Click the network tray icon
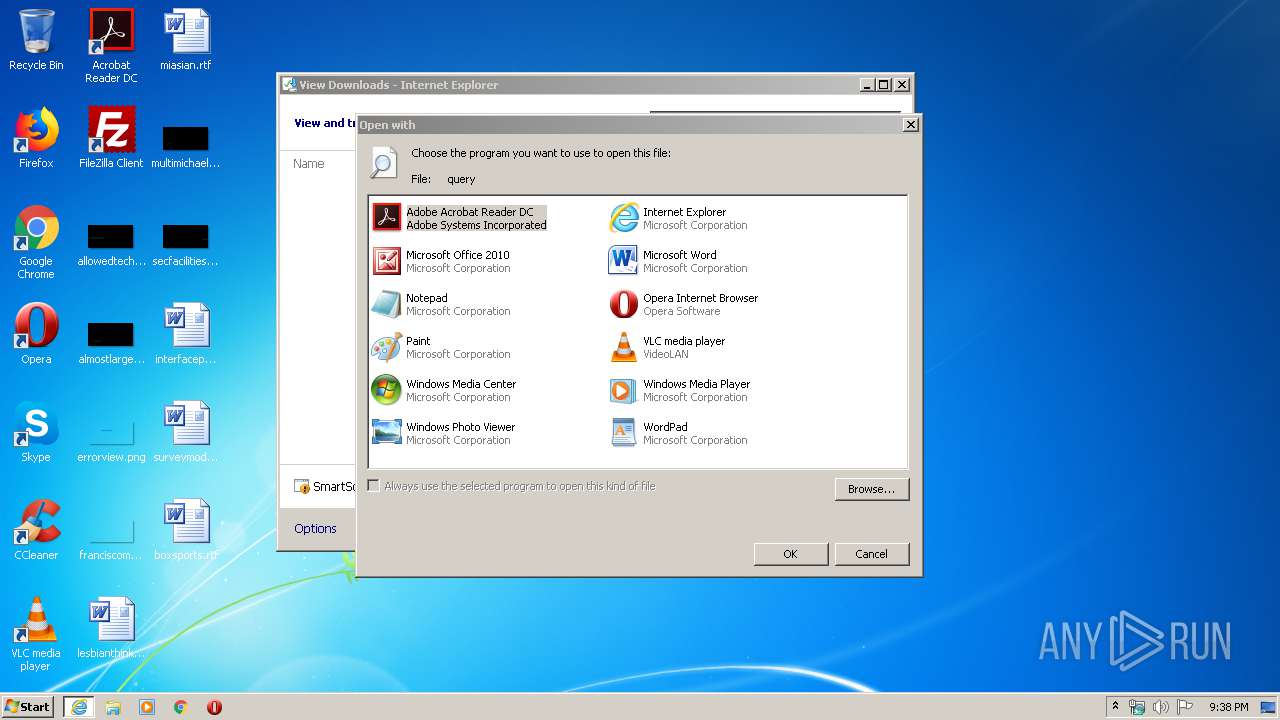Image resolution: width=1280 pixels, height=720 pixels. (1137, 707)
